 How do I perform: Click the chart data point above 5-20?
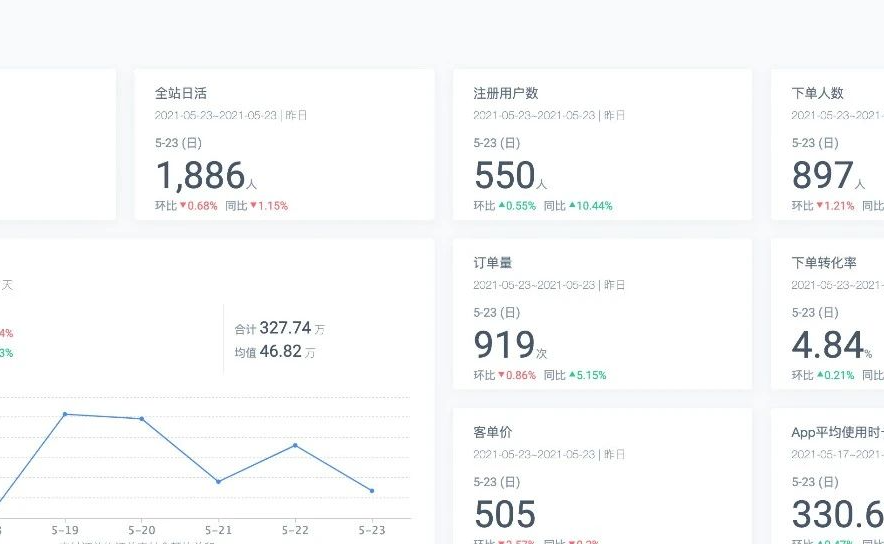coord(142,419)
